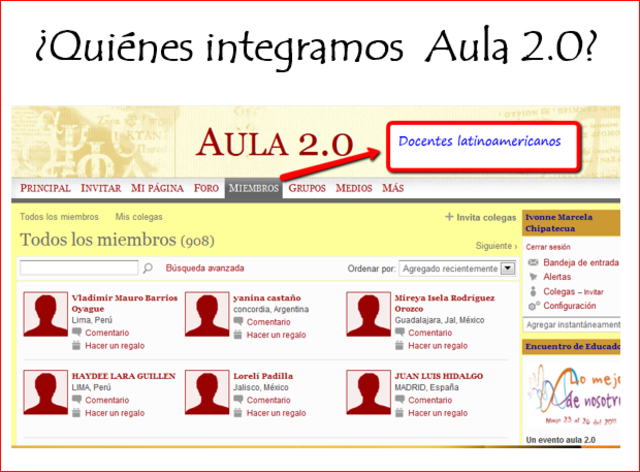This screenshot has height=472, width=640.
Task: Open Lorelí Padilla profile name
Action: [263, 376]
